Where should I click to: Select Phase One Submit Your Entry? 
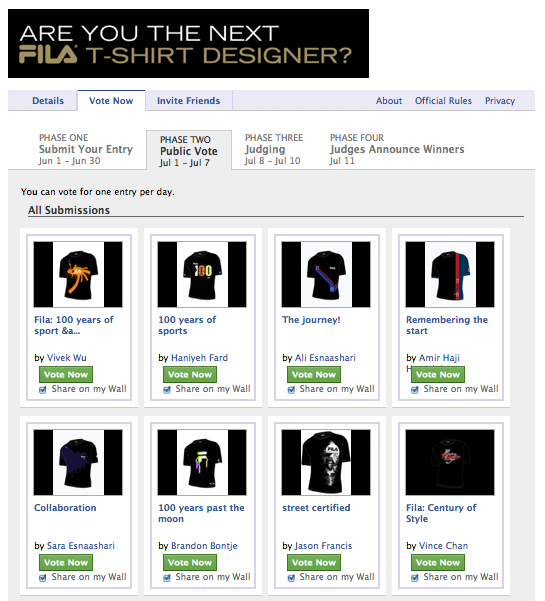coord(86,149)
